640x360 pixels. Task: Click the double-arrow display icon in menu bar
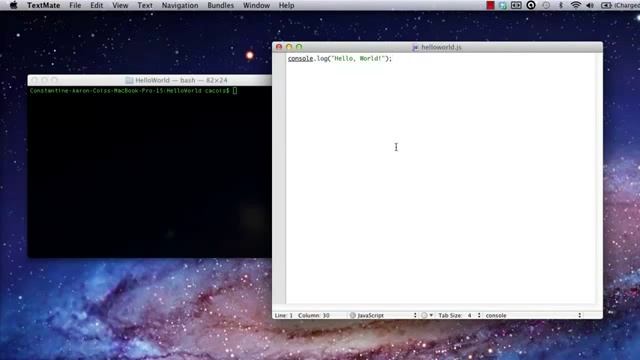tap(516, 5)
